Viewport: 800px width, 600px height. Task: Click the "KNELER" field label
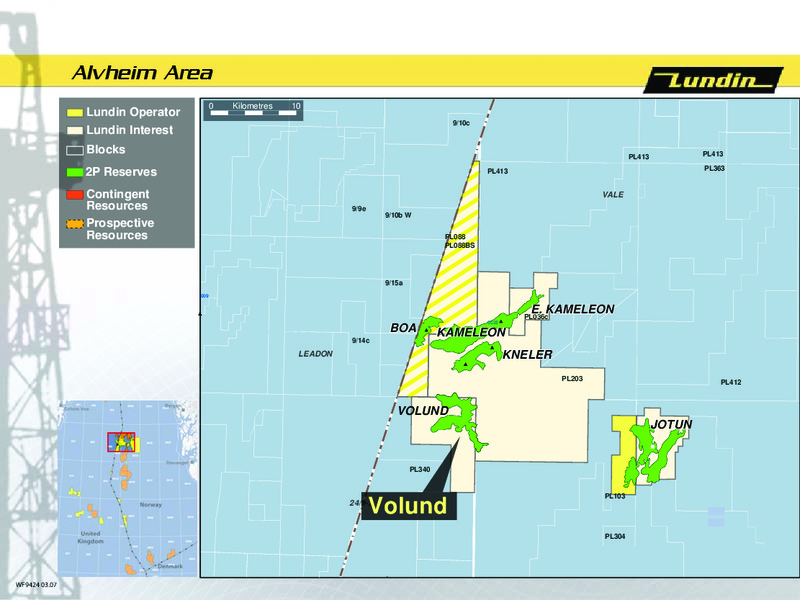tap(528, 355)
